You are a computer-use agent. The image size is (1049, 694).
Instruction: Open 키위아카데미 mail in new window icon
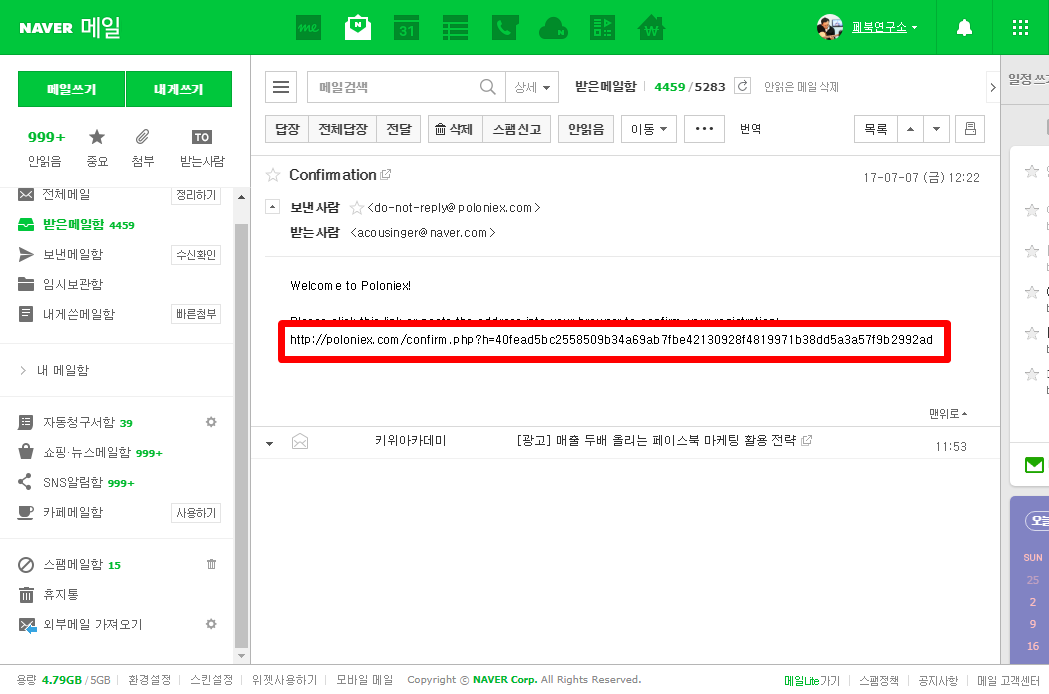coord(807,440)
